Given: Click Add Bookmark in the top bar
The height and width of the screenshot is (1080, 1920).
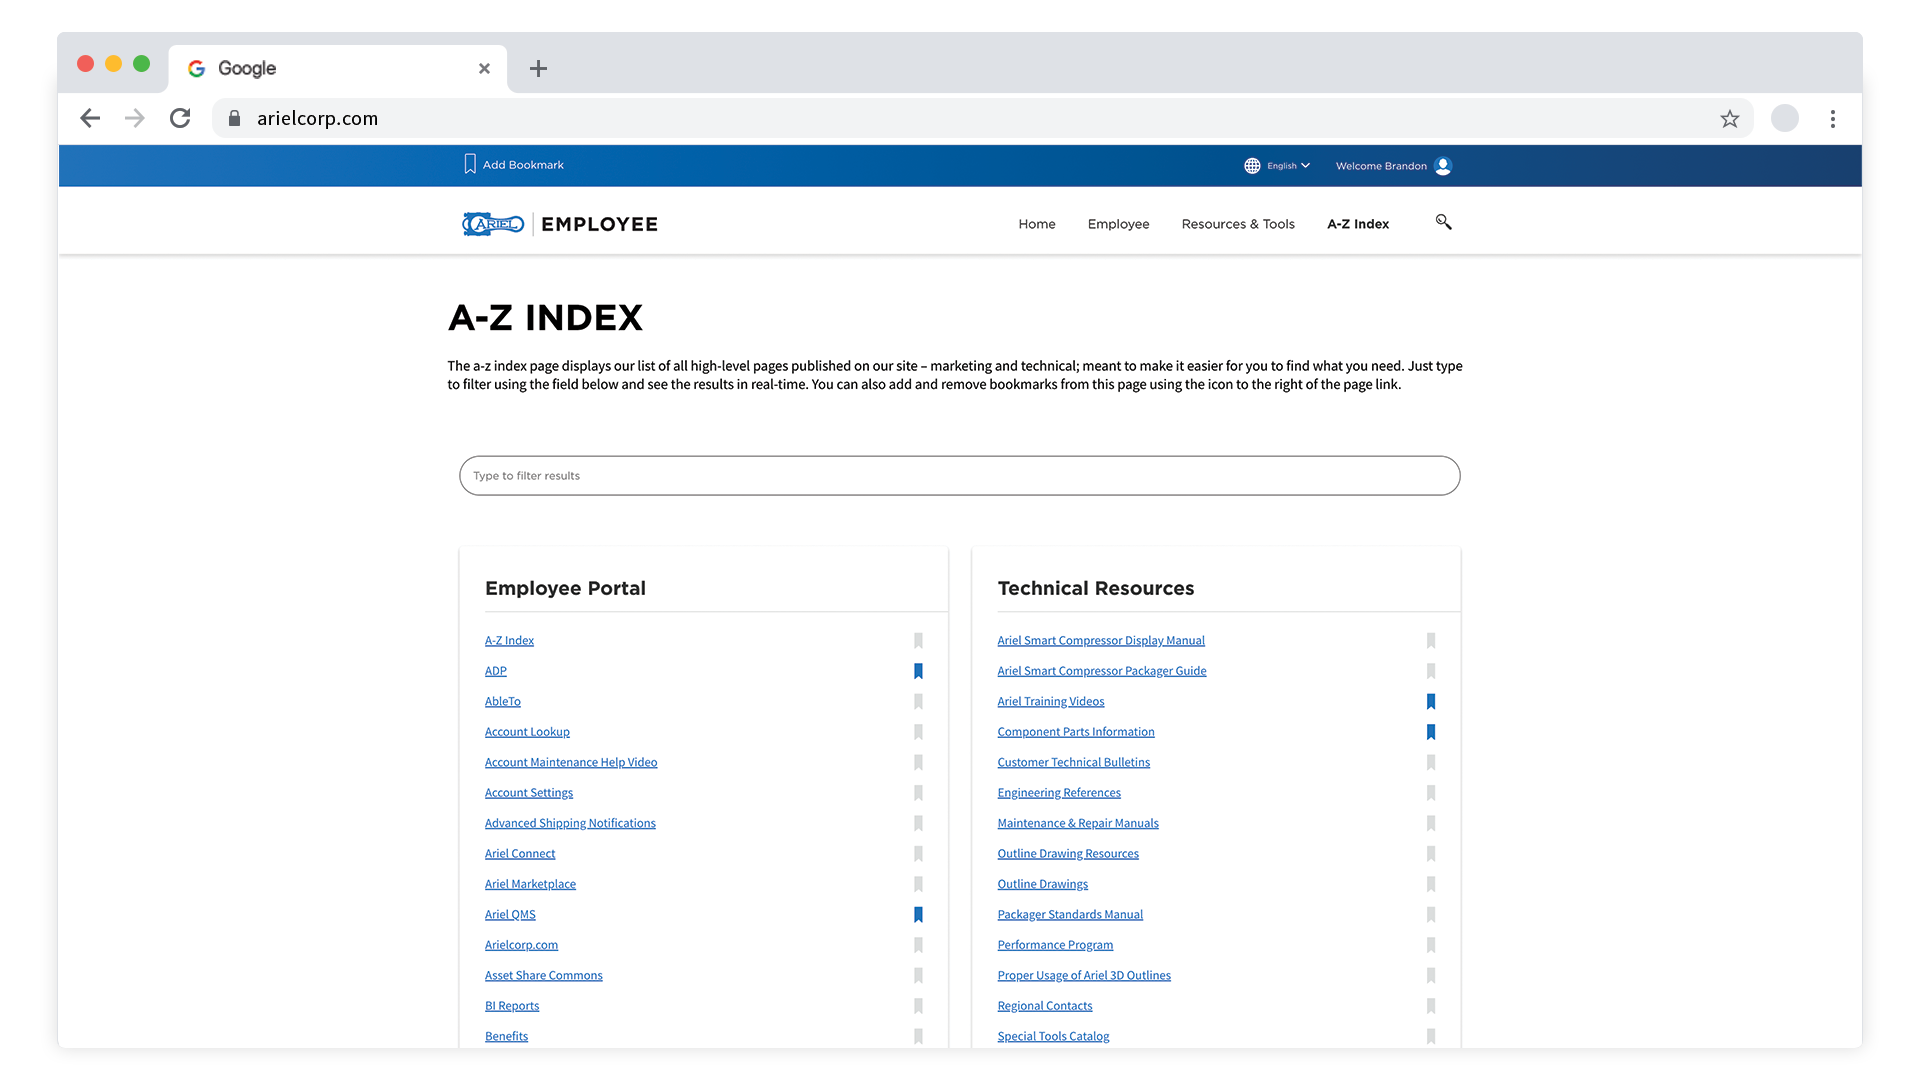Looking at the screenshot, I should point(514,165).
